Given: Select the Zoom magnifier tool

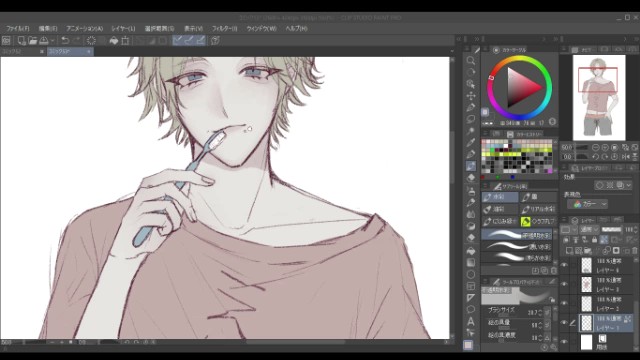Looking at the screenshot, I should [x=471, y=61].
